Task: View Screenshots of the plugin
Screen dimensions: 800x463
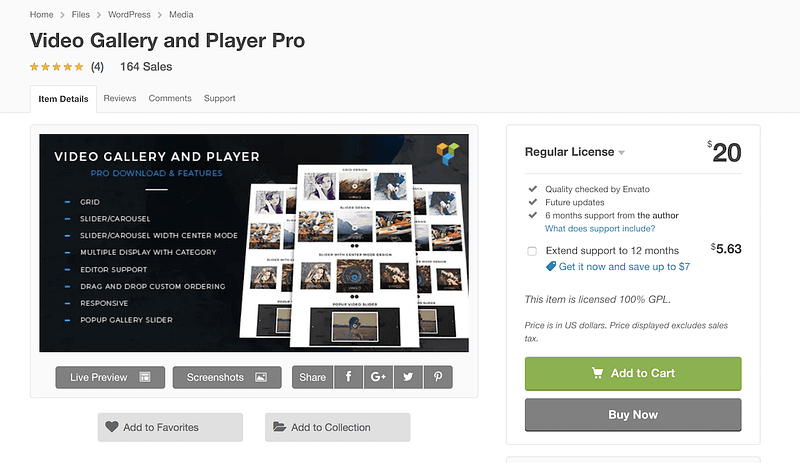Action: pos(227,377)
